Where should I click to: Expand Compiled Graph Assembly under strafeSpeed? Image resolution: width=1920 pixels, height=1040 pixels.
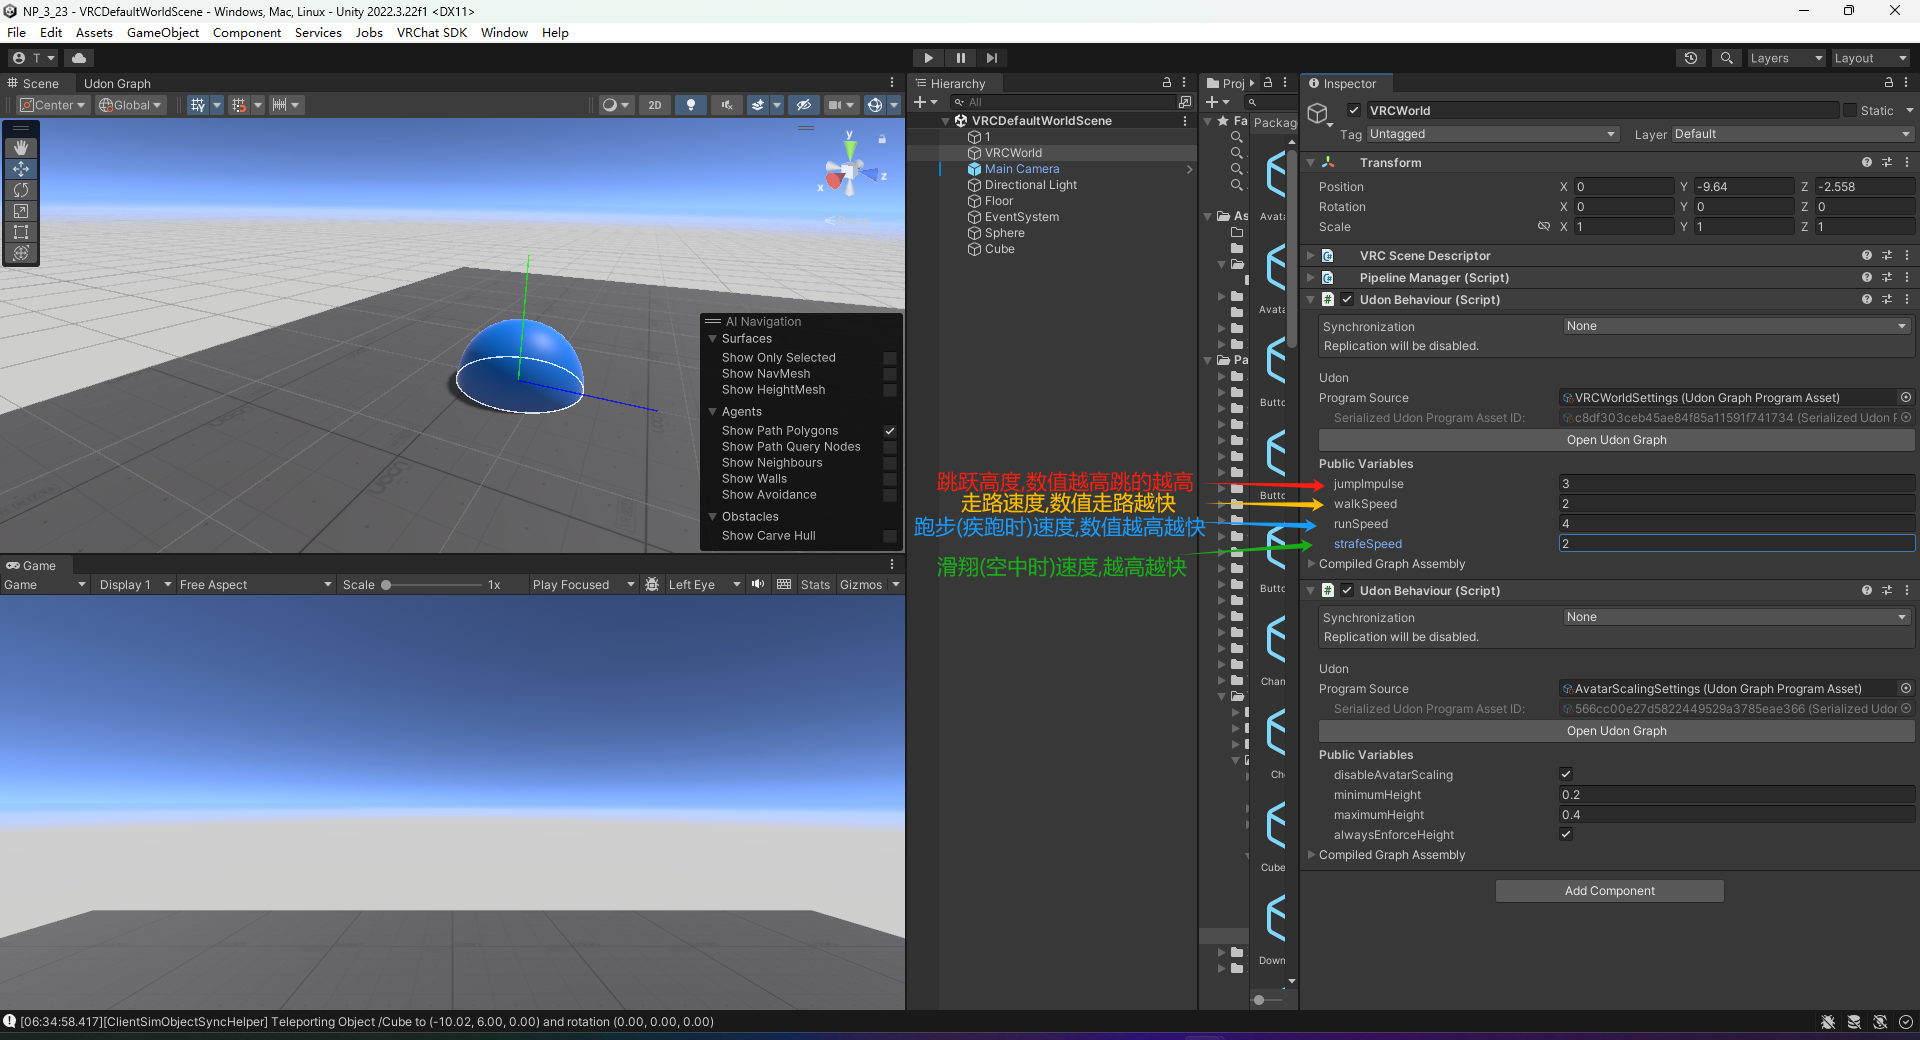pyautogui.click(x=1311, y=564)
